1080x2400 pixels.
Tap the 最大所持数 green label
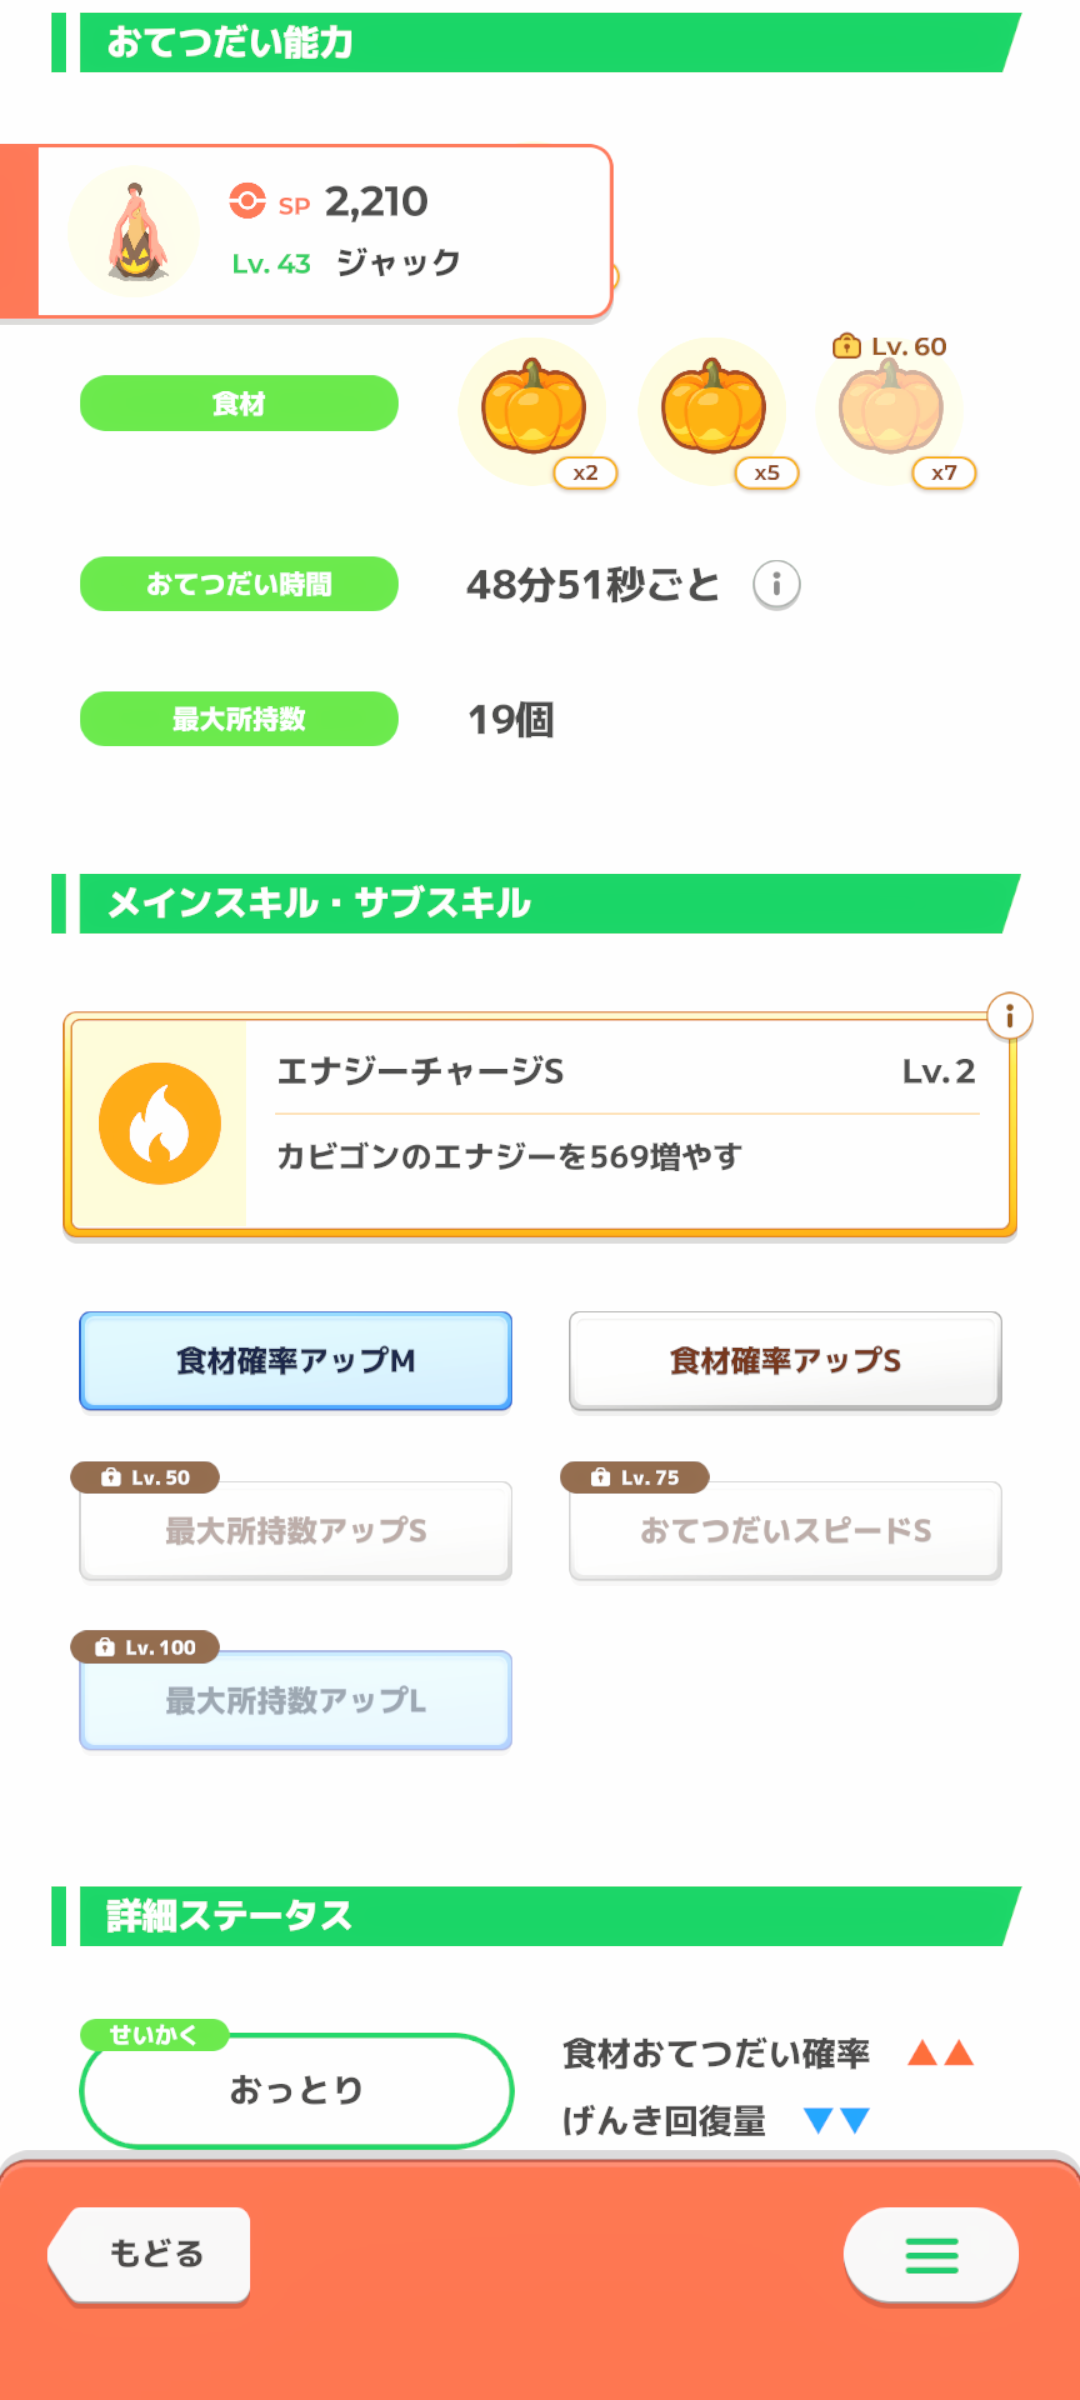239,719
